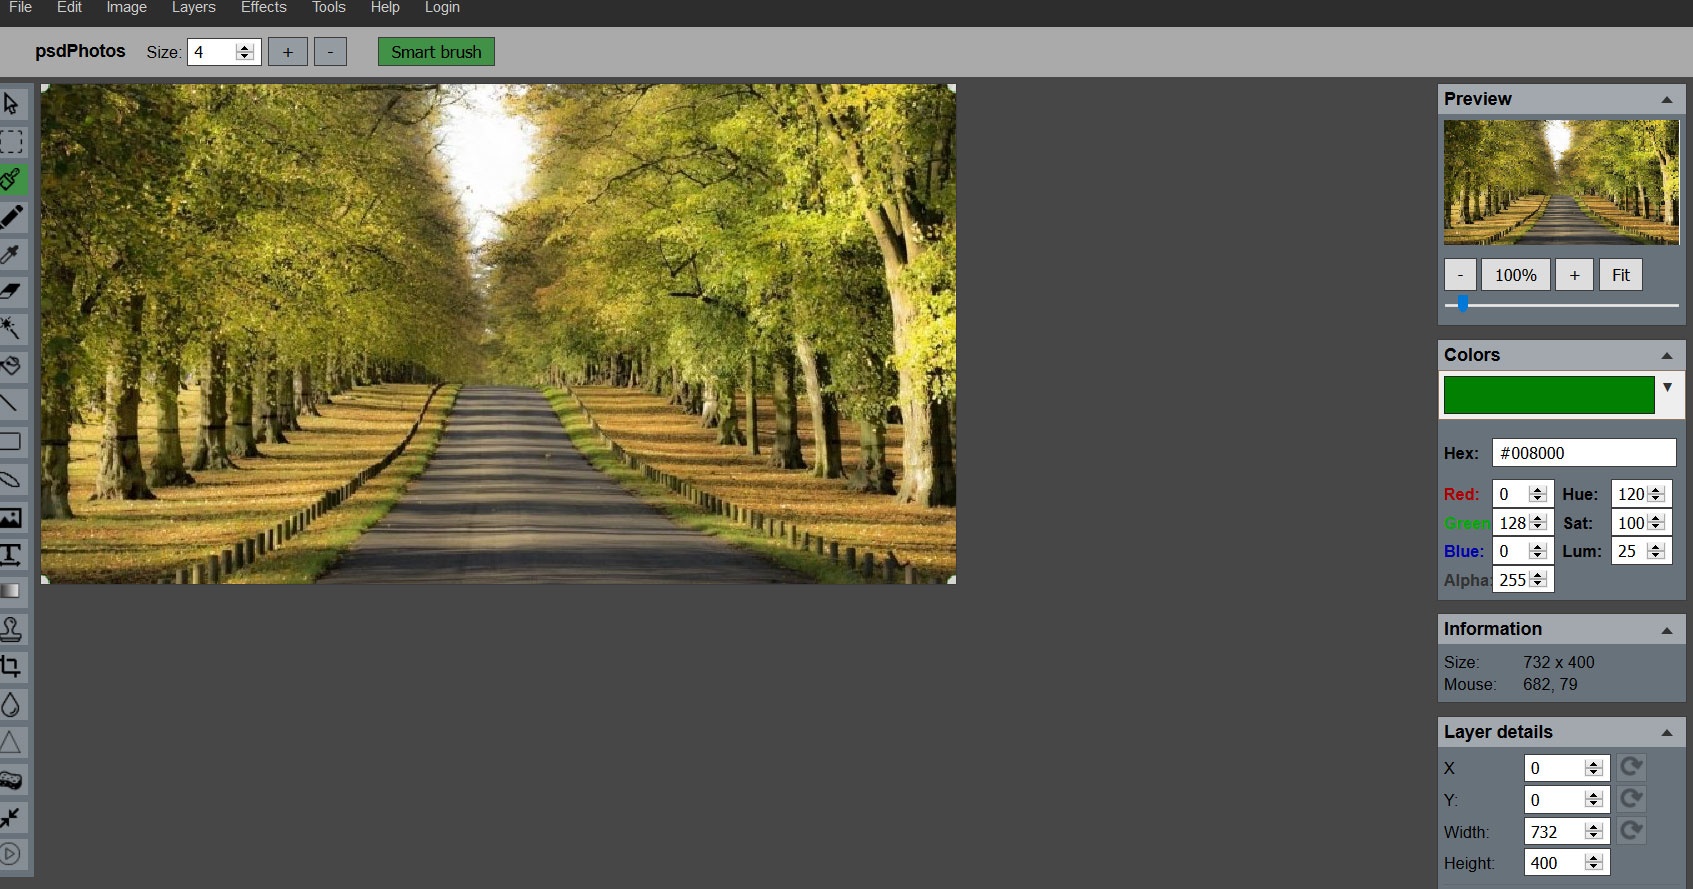
Task: Select the crop tool
Action: (12, 667)
